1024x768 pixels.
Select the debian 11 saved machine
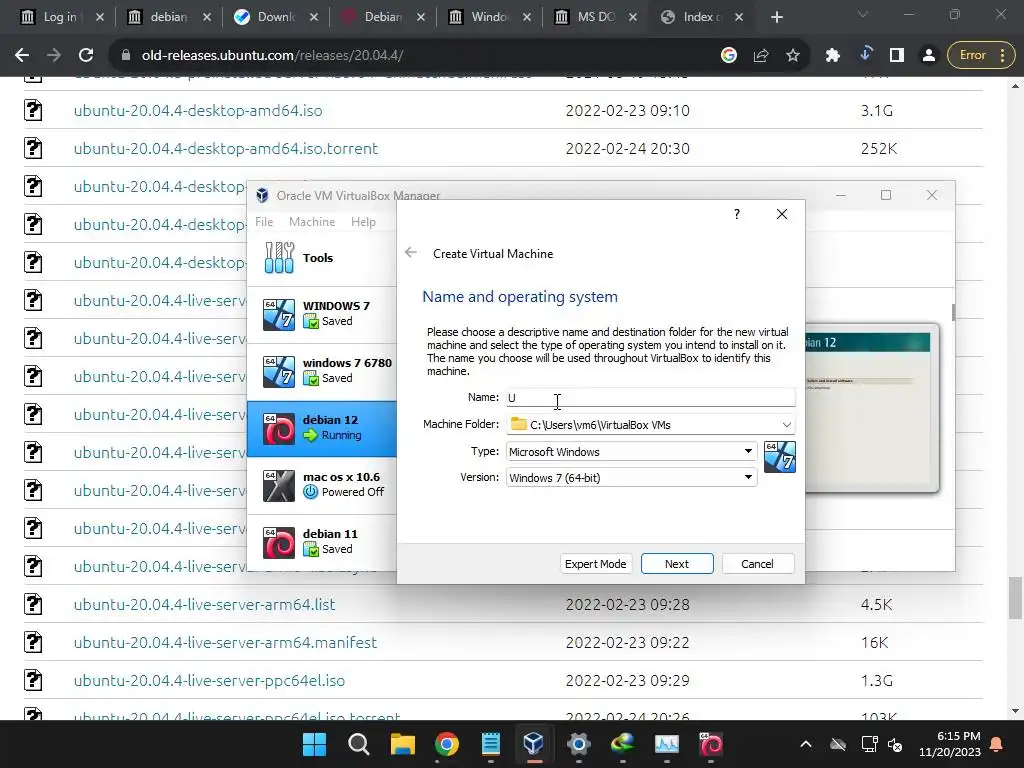tap(322, 542)
